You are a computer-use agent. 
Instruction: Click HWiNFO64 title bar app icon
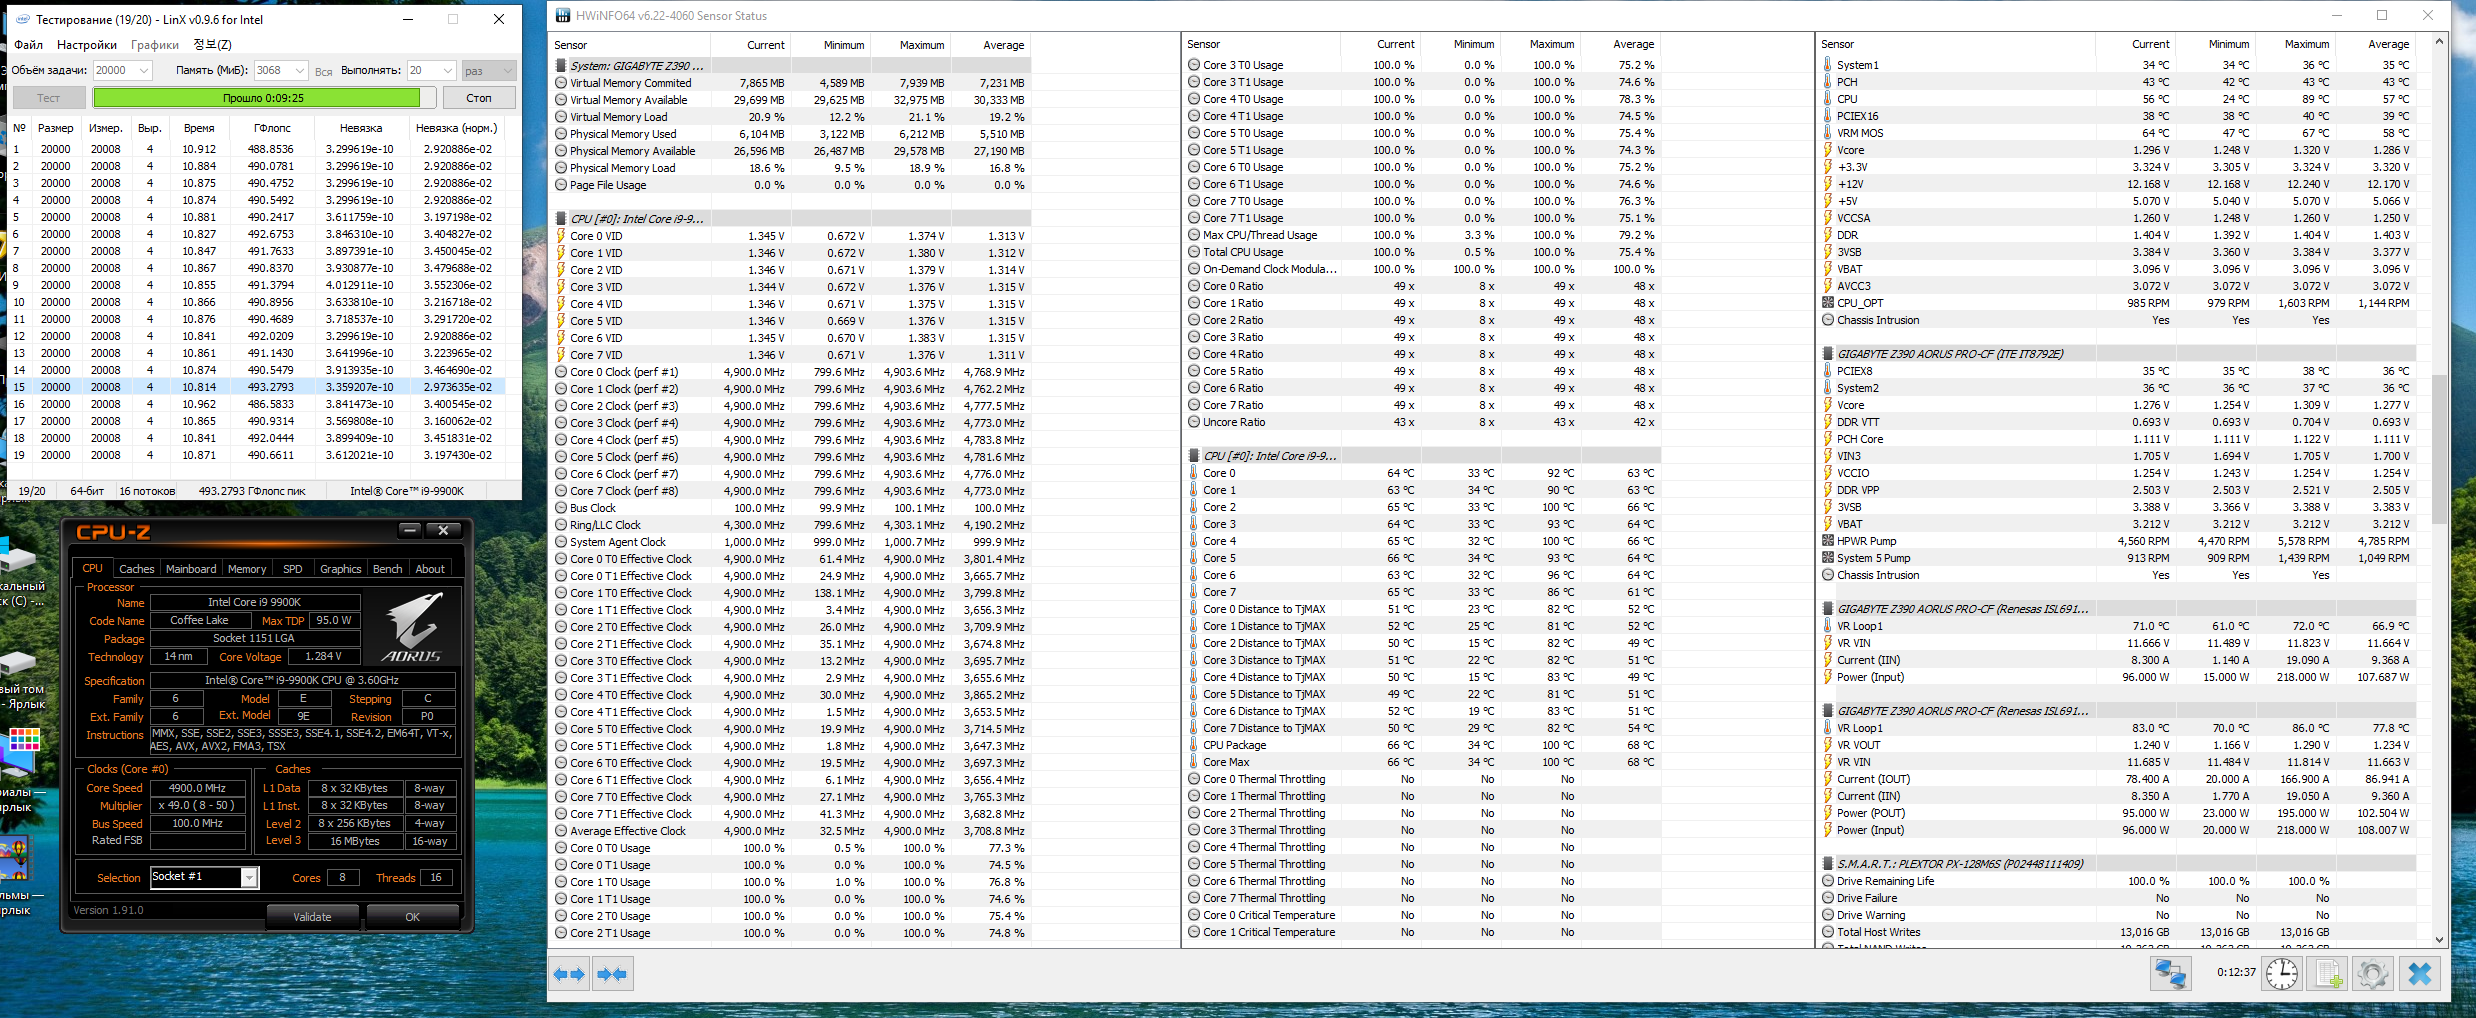(563, 16)
